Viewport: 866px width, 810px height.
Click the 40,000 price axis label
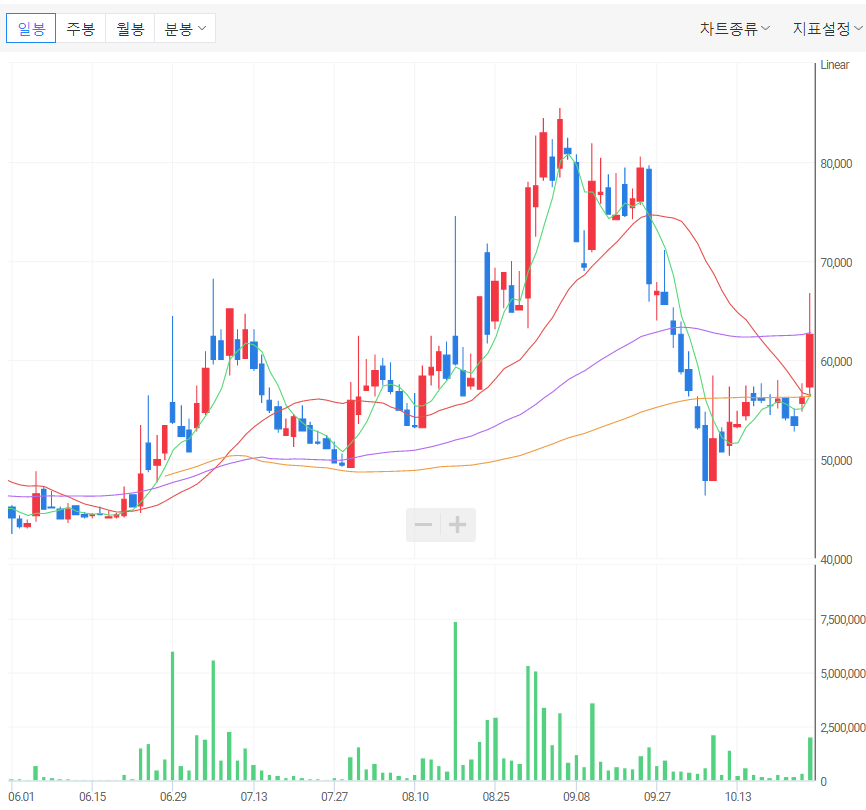tap(836, 559)
